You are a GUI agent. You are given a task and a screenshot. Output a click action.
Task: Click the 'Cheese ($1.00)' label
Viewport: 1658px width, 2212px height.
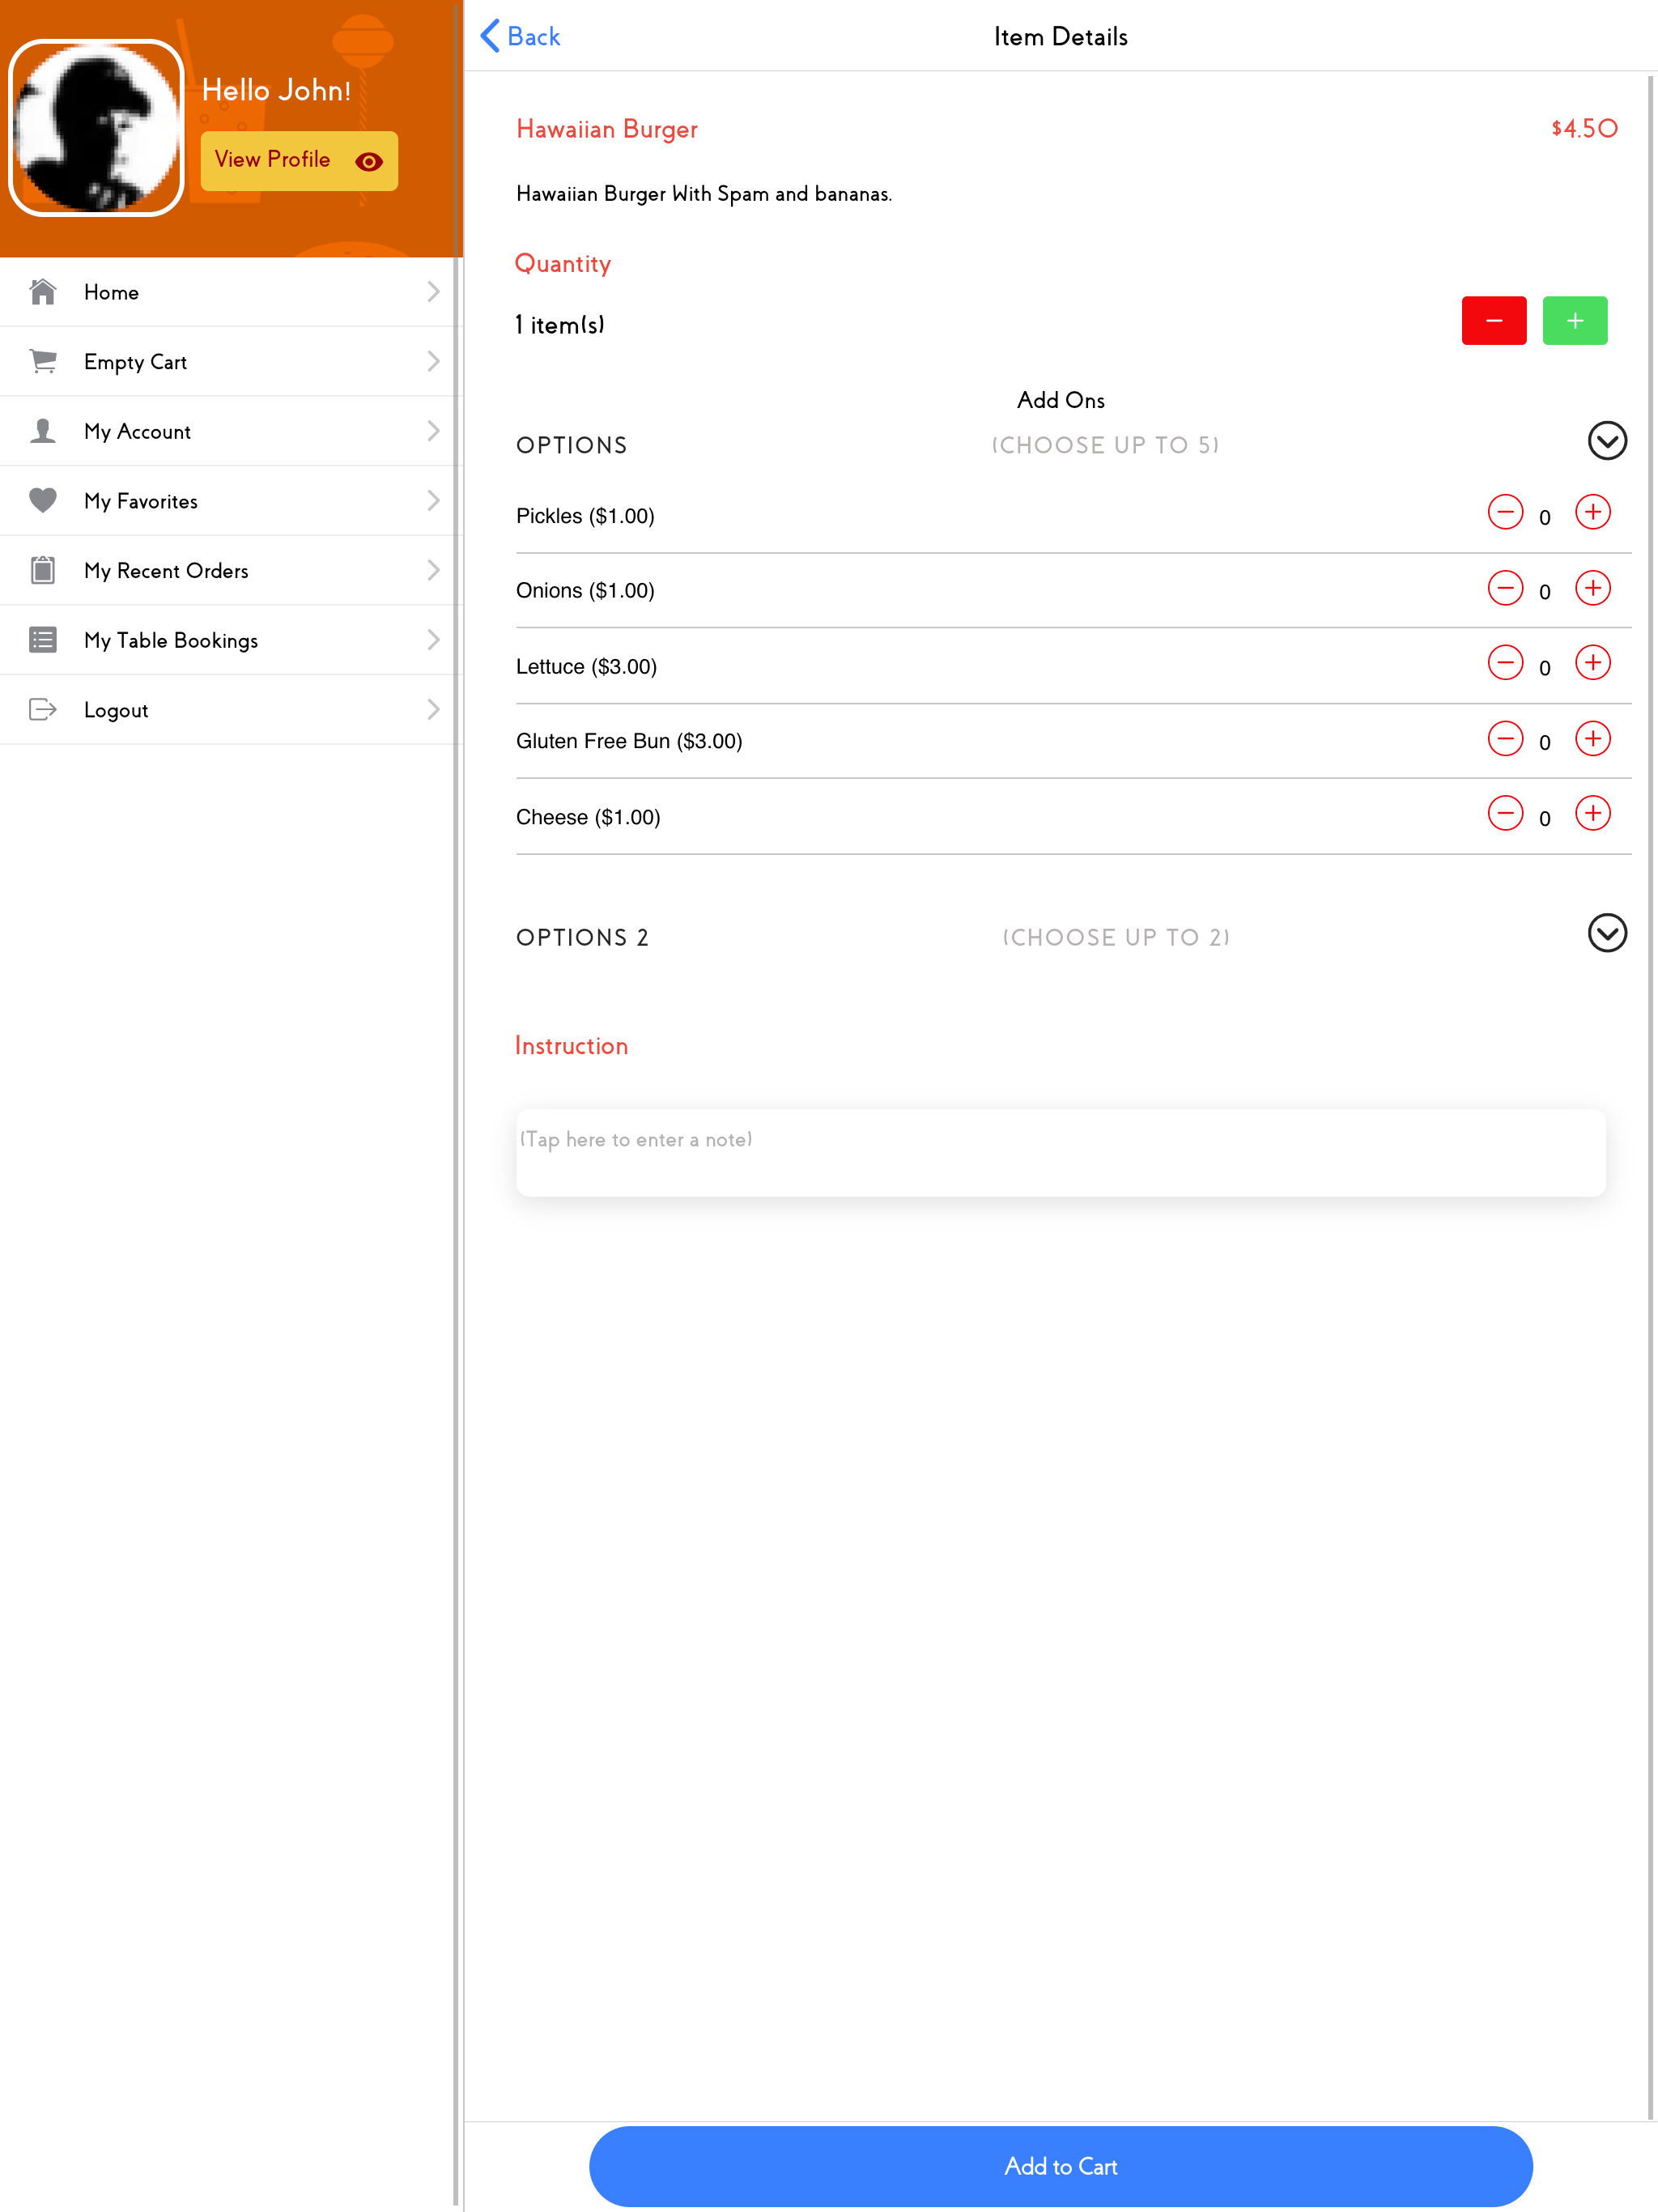coord(588,817)
